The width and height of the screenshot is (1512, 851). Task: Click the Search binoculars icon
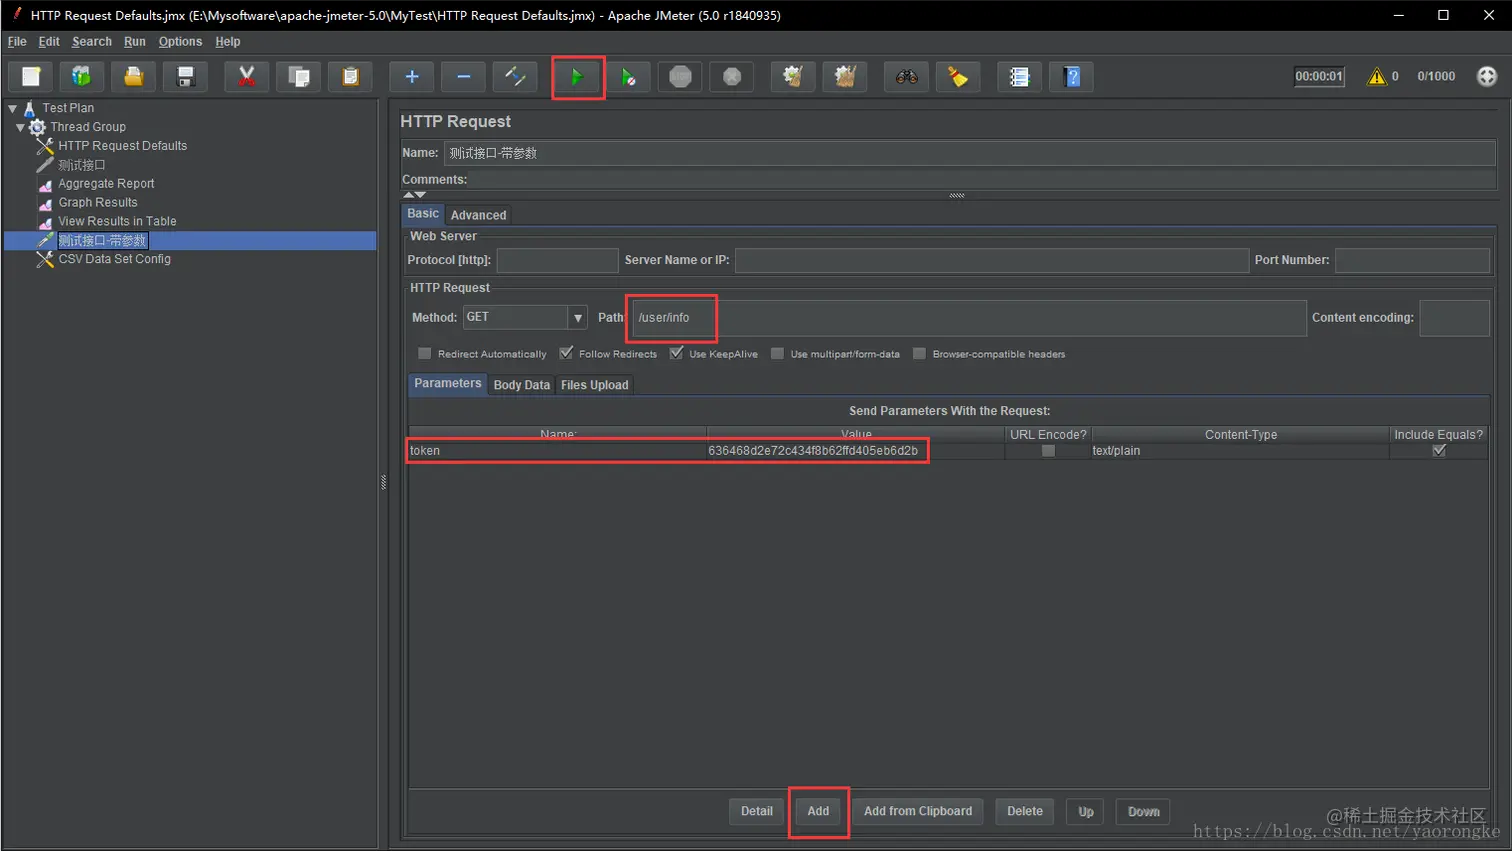[x=907, y=77]
